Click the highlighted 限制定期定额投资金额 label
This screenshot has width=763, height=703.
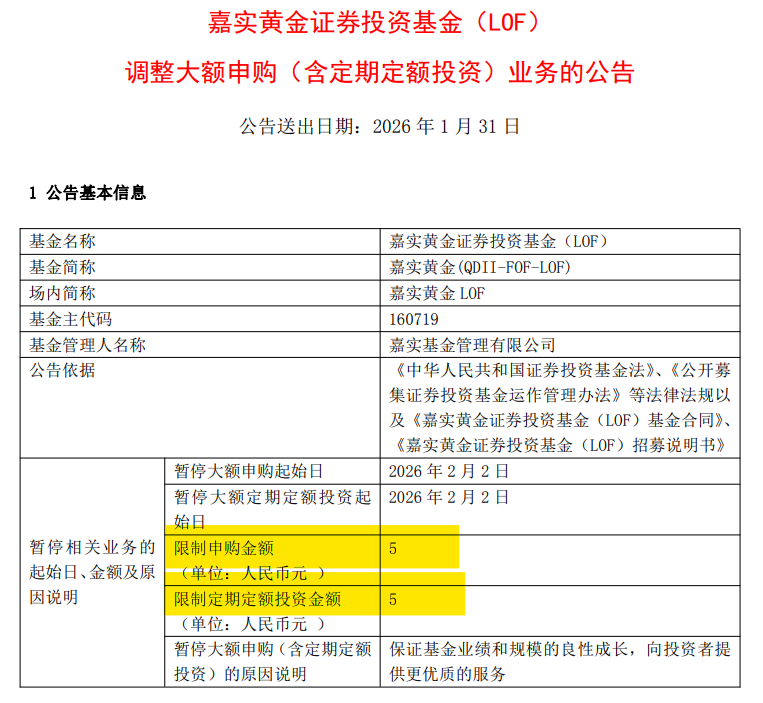click(x=257, y=599)
